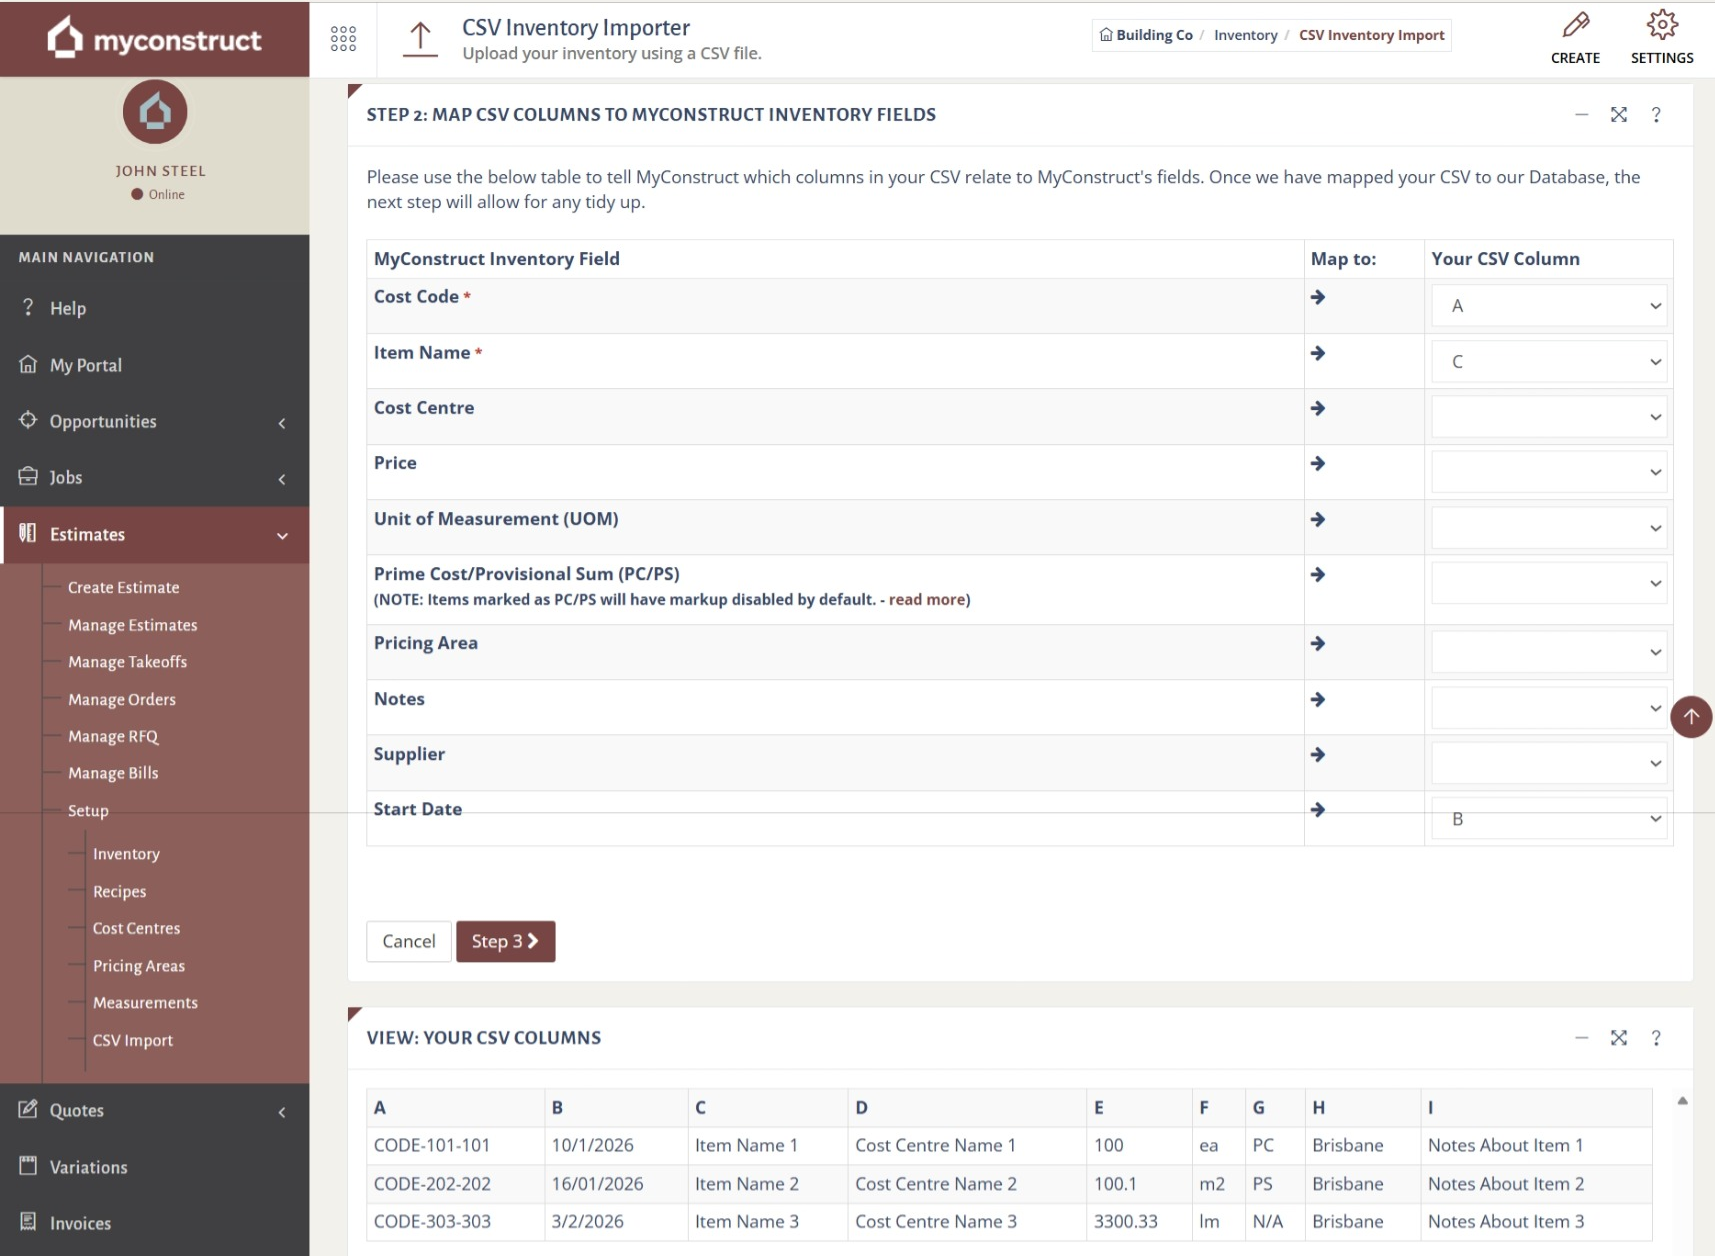Open the Cost Code CSV column dropdown
This screenshot has width=1715, height=1256.
(1548, 306)
